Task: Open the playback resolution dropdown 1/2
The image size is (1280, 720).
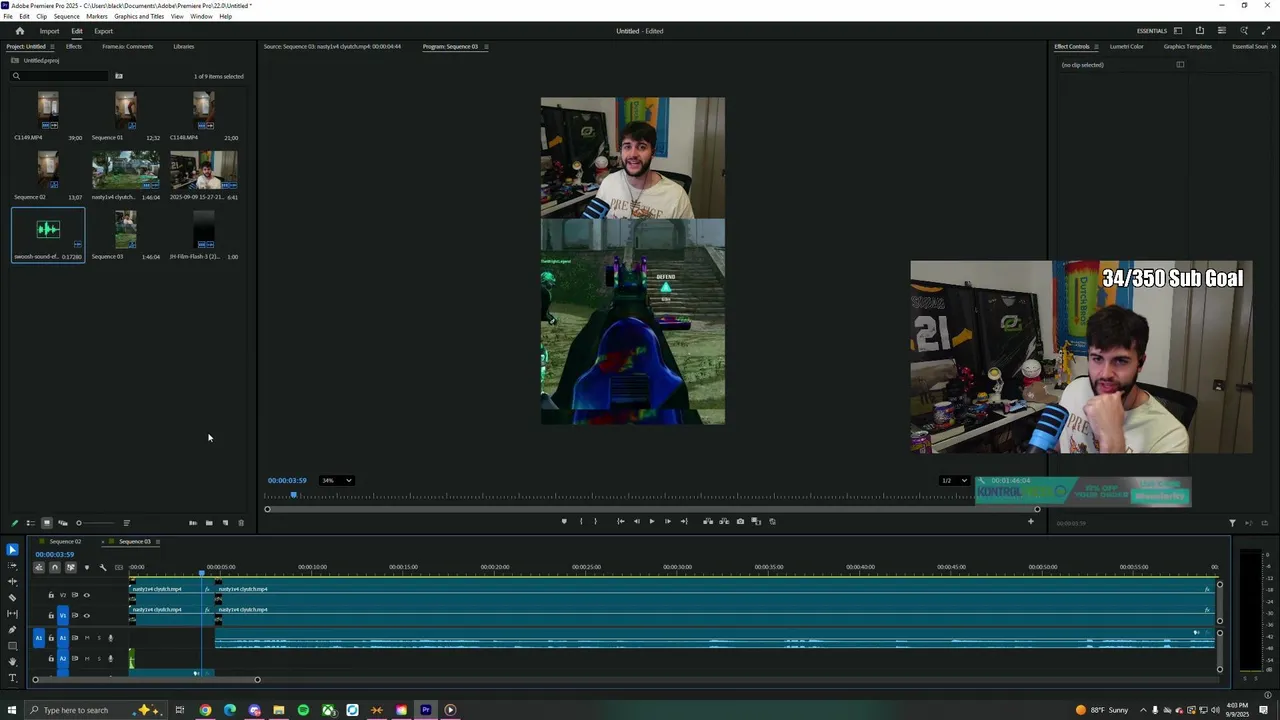Action: coord(955,480)
